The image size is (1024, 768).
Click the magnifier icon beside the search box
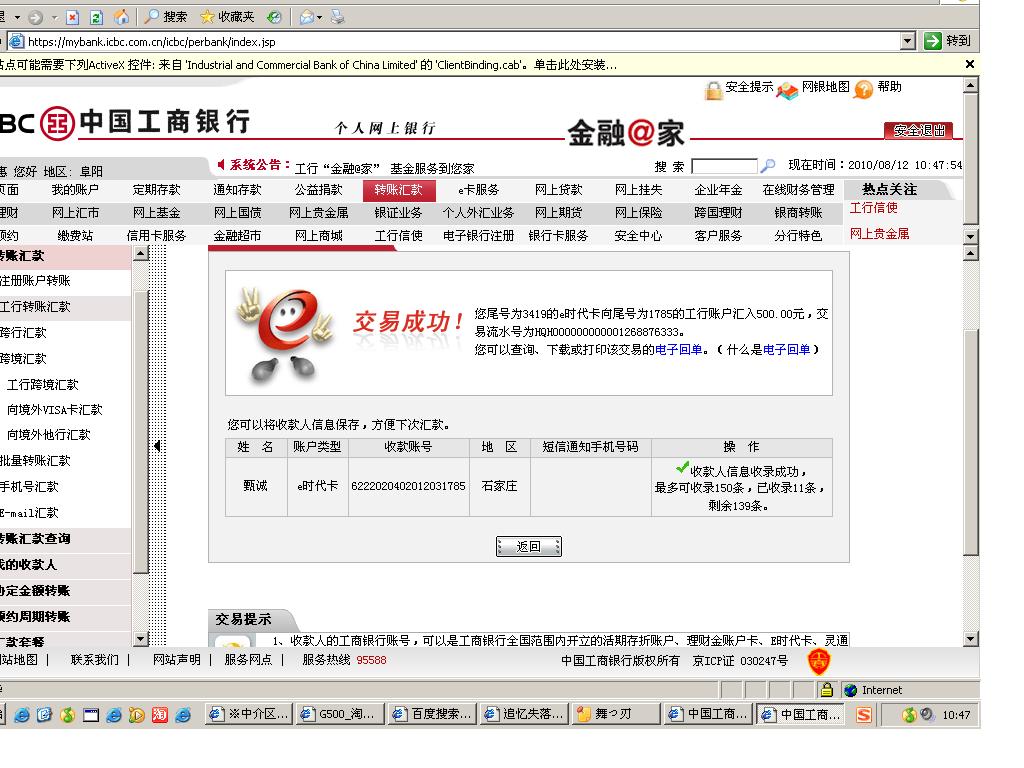pos(768,166)
